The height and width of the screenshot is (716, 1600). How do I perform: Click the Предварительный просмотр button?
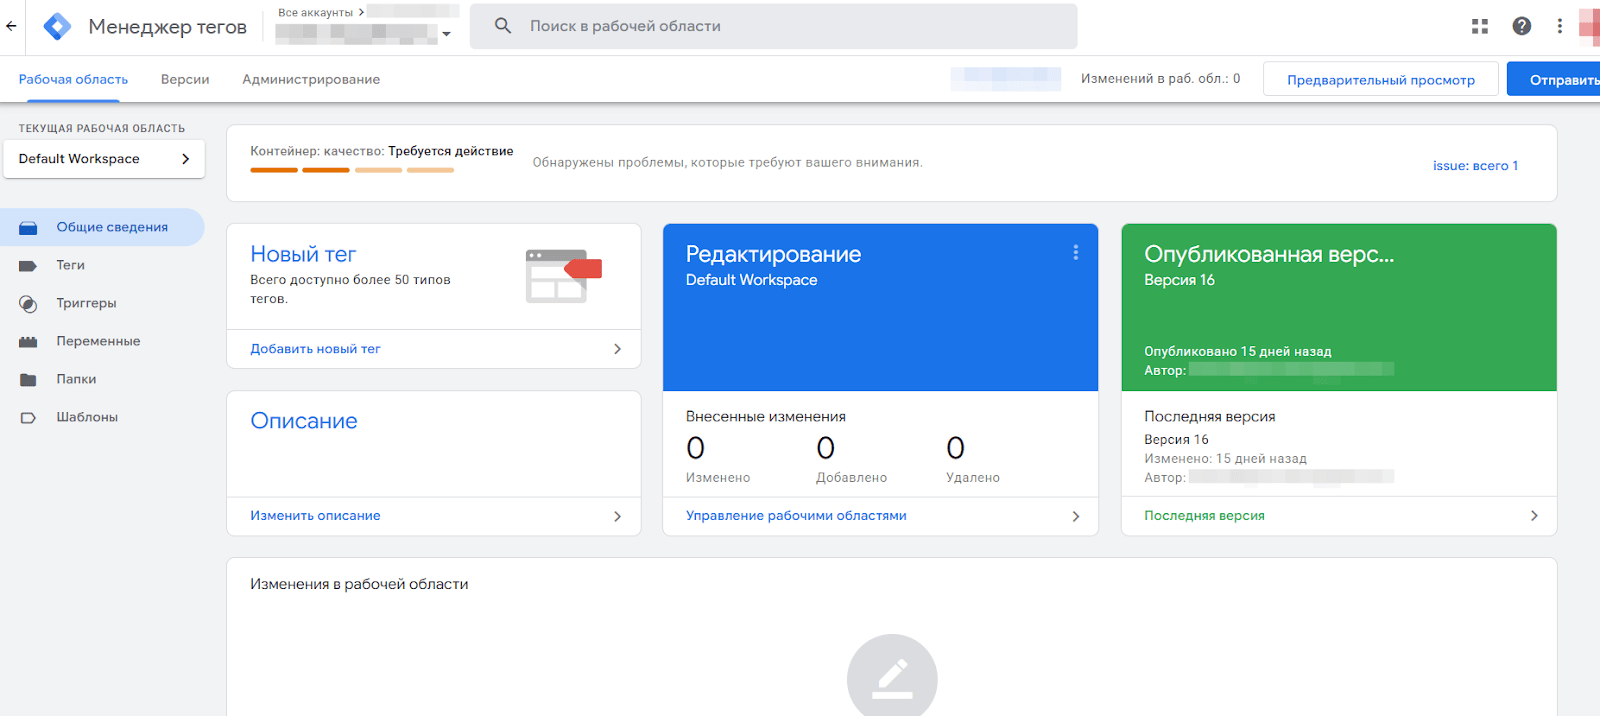1381,79
